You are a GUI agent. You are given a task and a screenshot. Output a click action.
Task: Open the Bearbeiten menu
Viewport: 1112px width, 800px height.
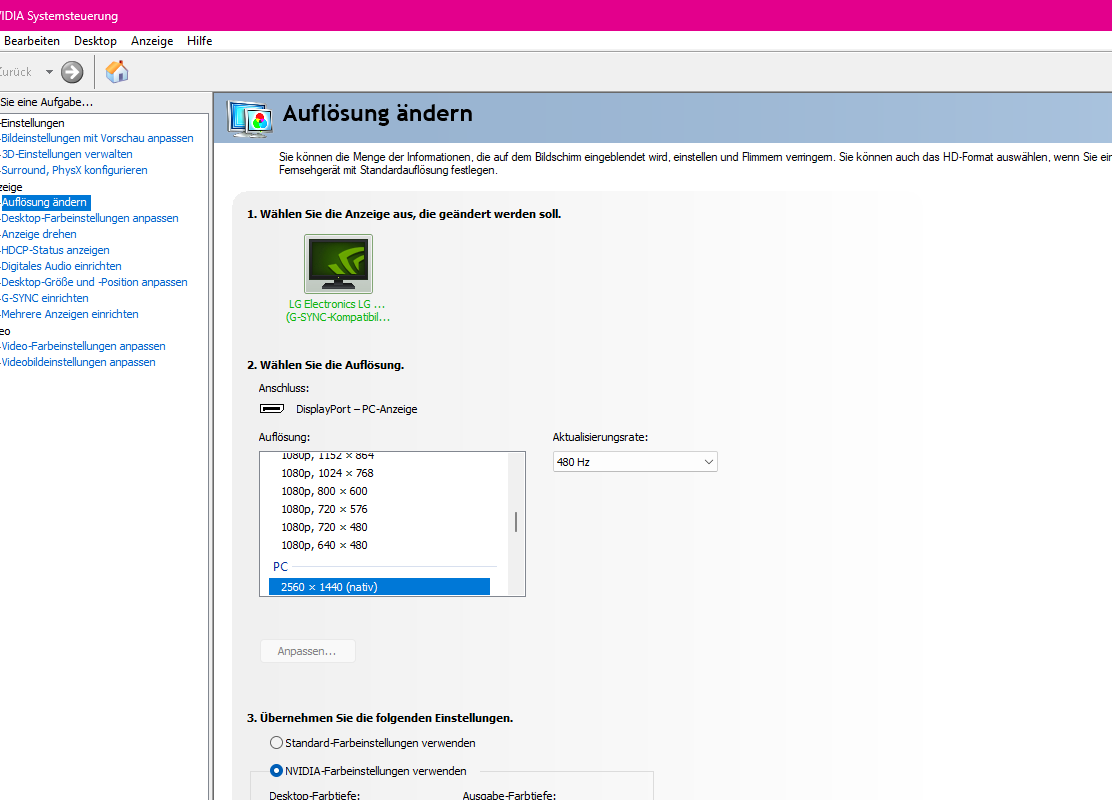[31, 41]
